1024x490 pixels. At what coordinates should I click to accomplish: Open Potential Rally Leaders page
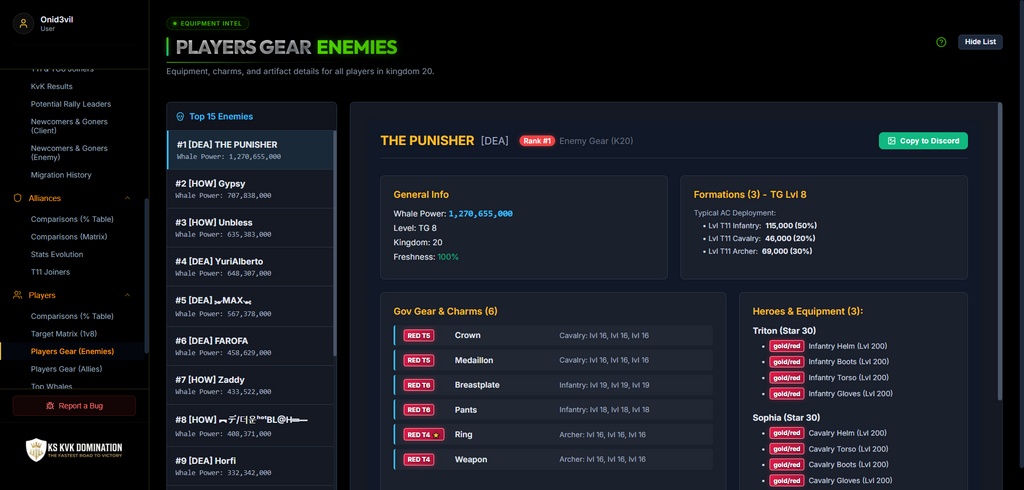click(71, 104)
